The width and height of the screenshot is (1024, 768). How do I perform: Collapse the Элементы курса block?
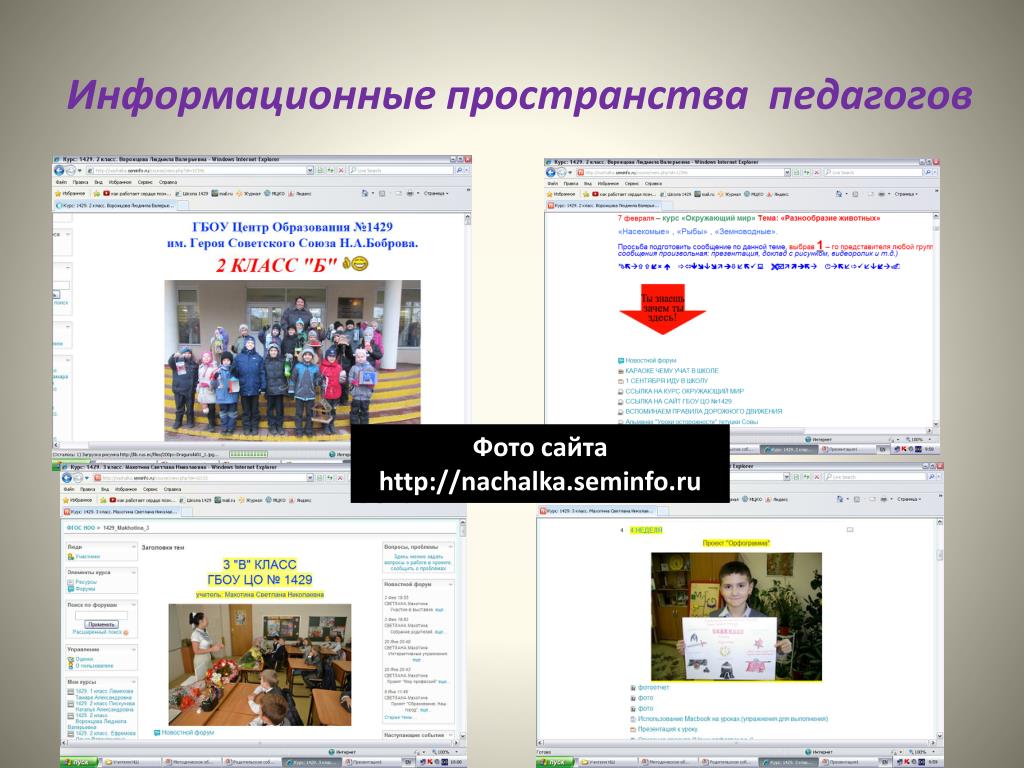[134, 572]
